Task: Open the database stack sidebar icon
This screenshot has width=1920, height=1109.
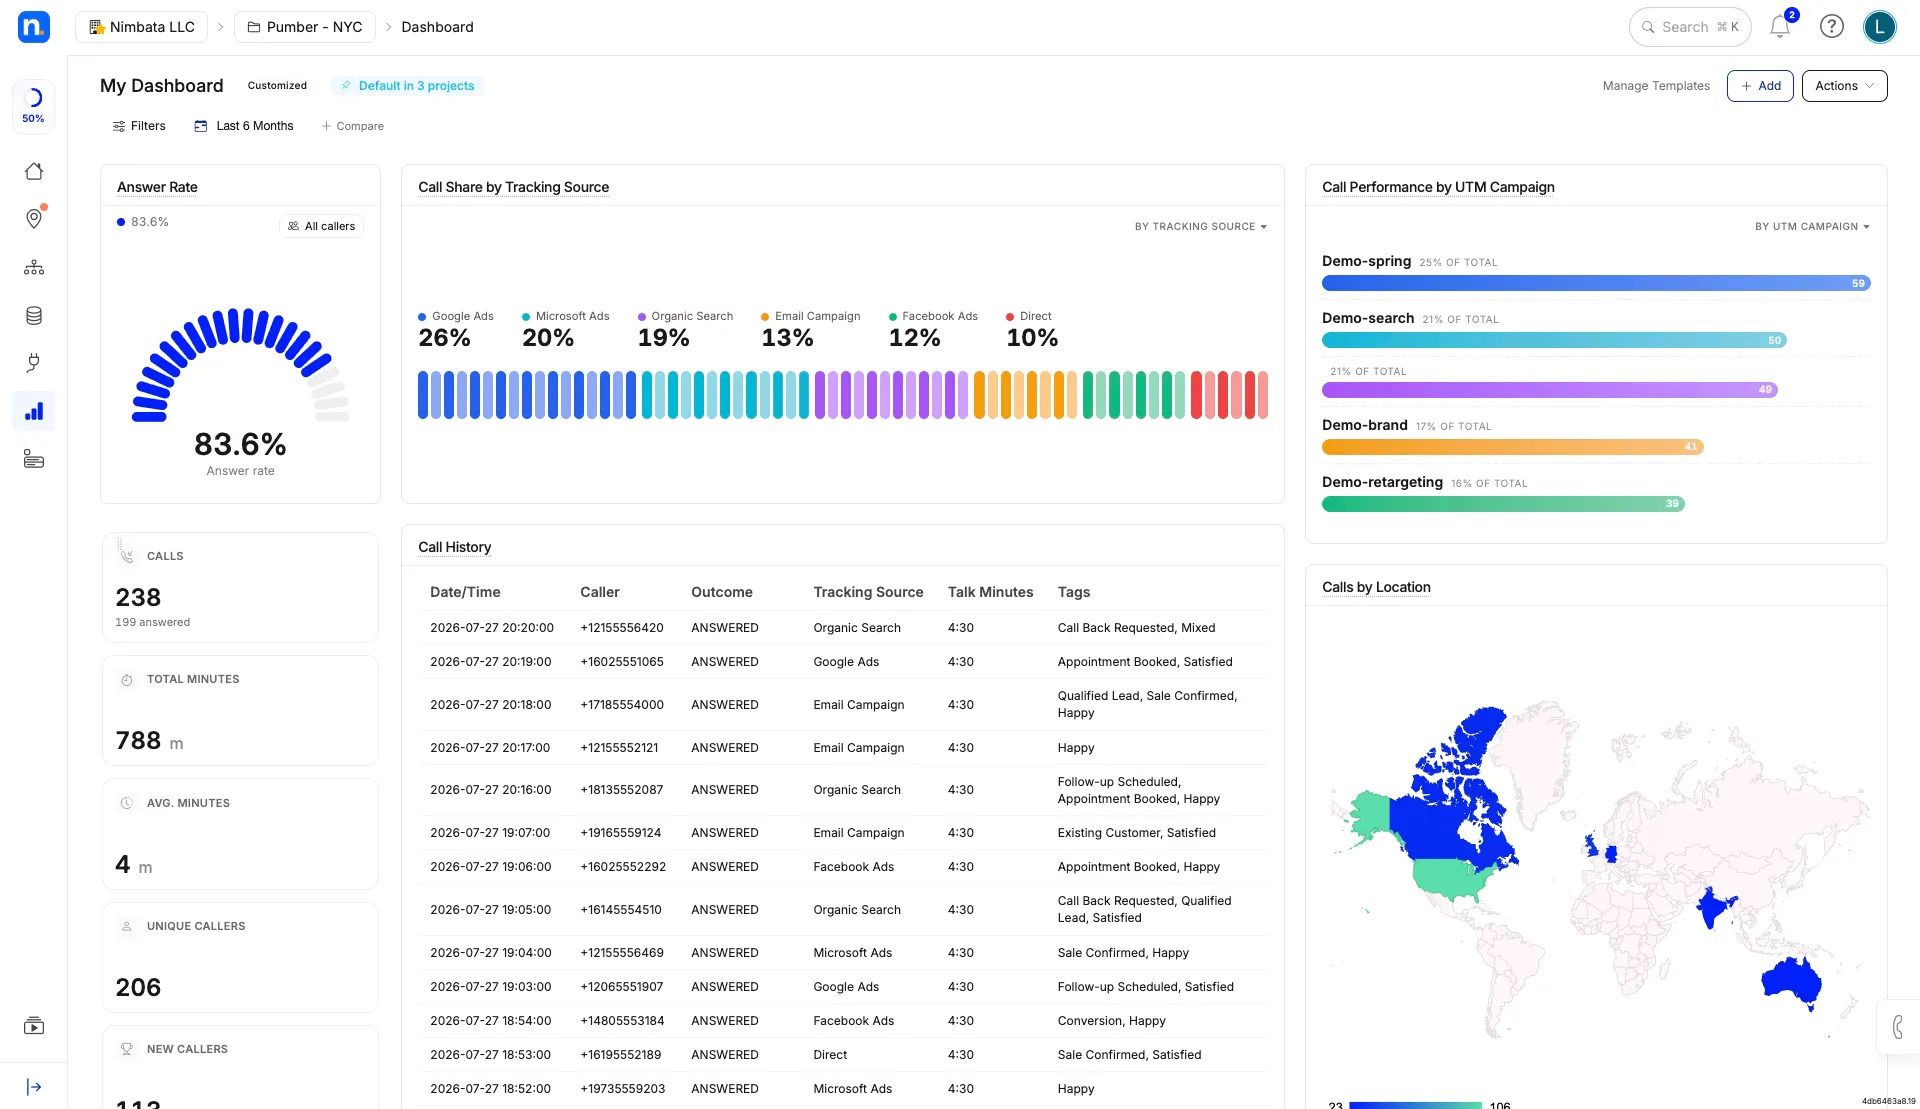Action: point(34,315)
